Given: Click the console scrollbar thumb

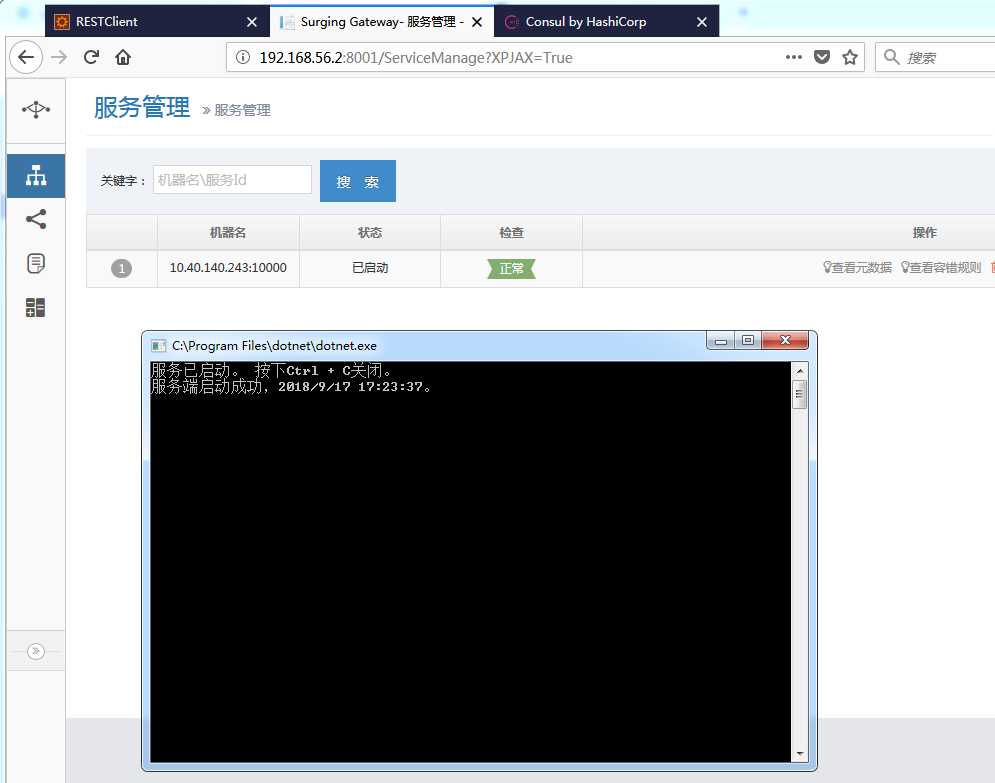Looking at the screenshot, I should coord(800,394).
